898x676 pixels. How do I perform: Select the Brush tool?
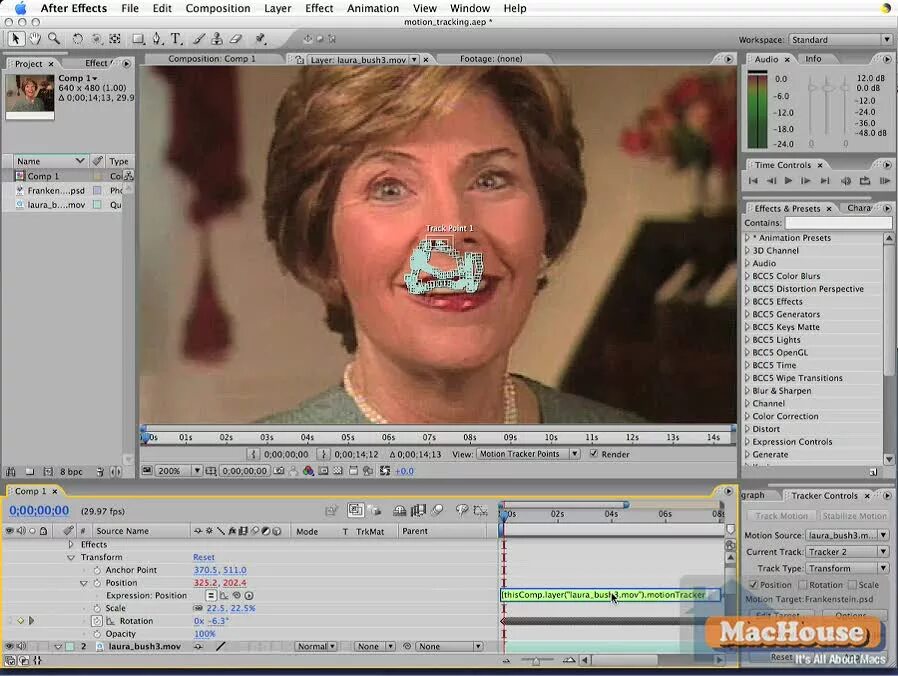tap(199, 39)
